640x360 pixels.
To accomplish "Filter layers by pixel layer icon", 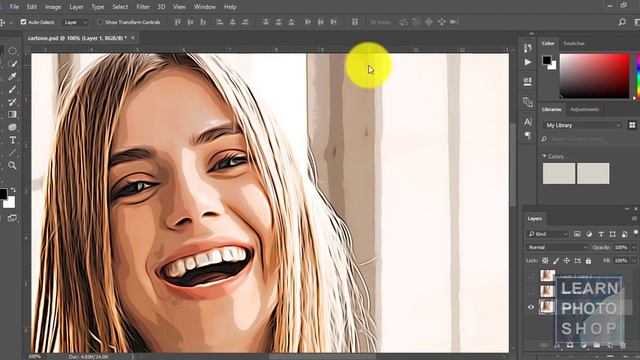I will click(577, 234).
